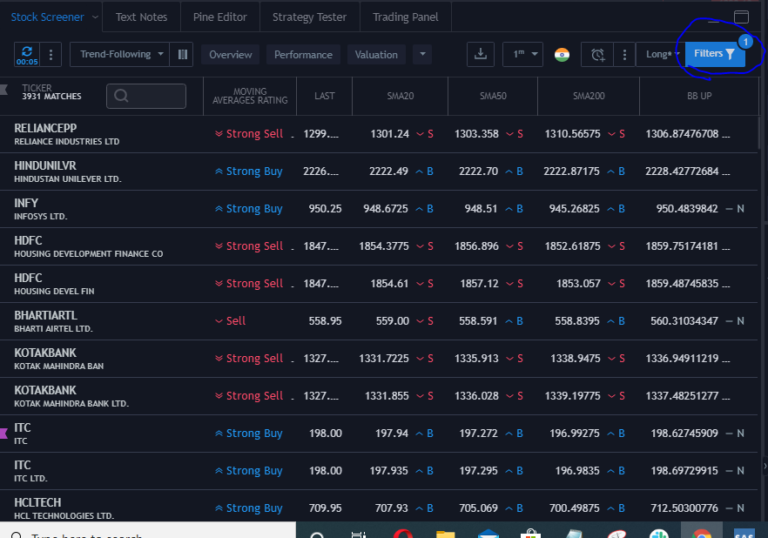Click the India flag market selector

pos(562,54)
